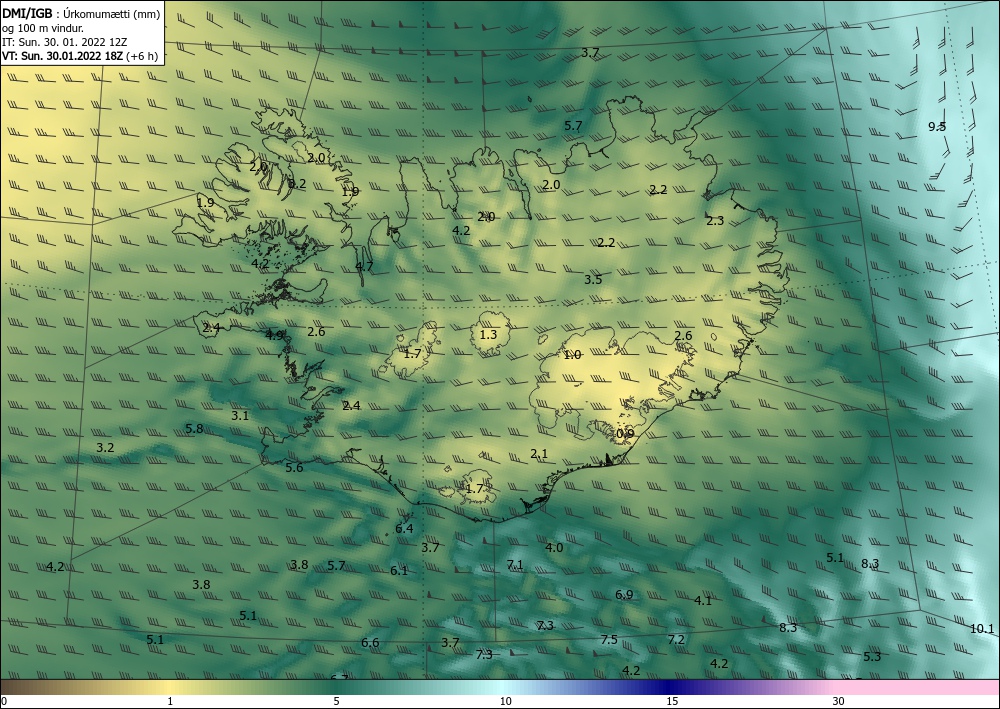Select the 6.1 value in the southern sea
Image resolution: width=1000 pixels, height=709 pixels.
399,571
